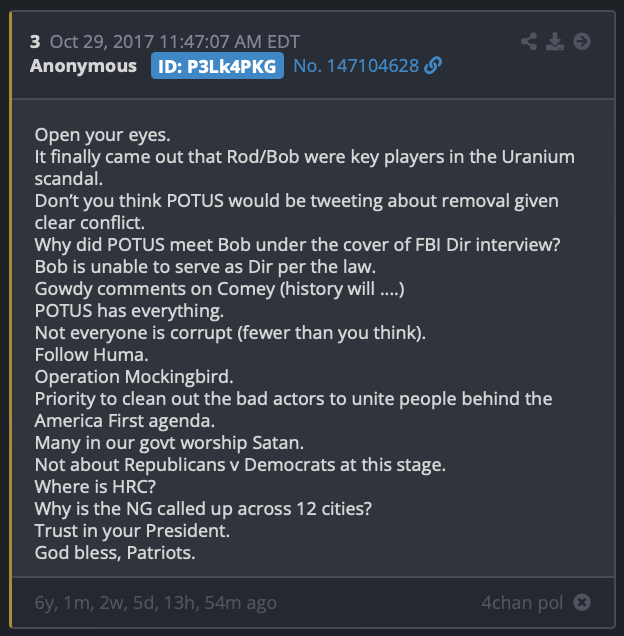The image size is (624, 636).
Task: Click the line "POTUS has everything."
Action: [x=129, y=311]
